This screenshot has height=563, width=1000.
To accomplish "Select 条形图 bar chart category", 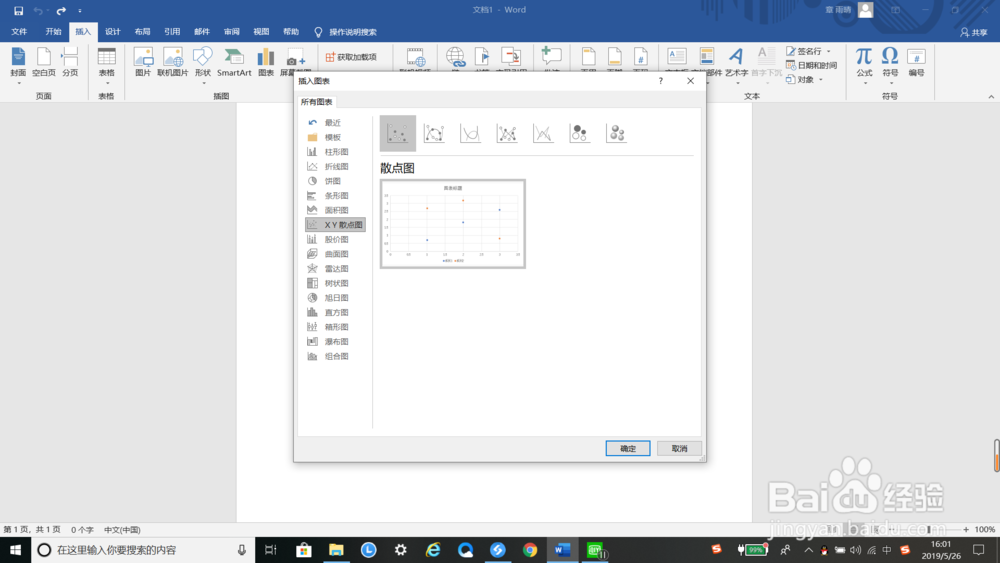I will pyautogui.click(x=335, y=196).
